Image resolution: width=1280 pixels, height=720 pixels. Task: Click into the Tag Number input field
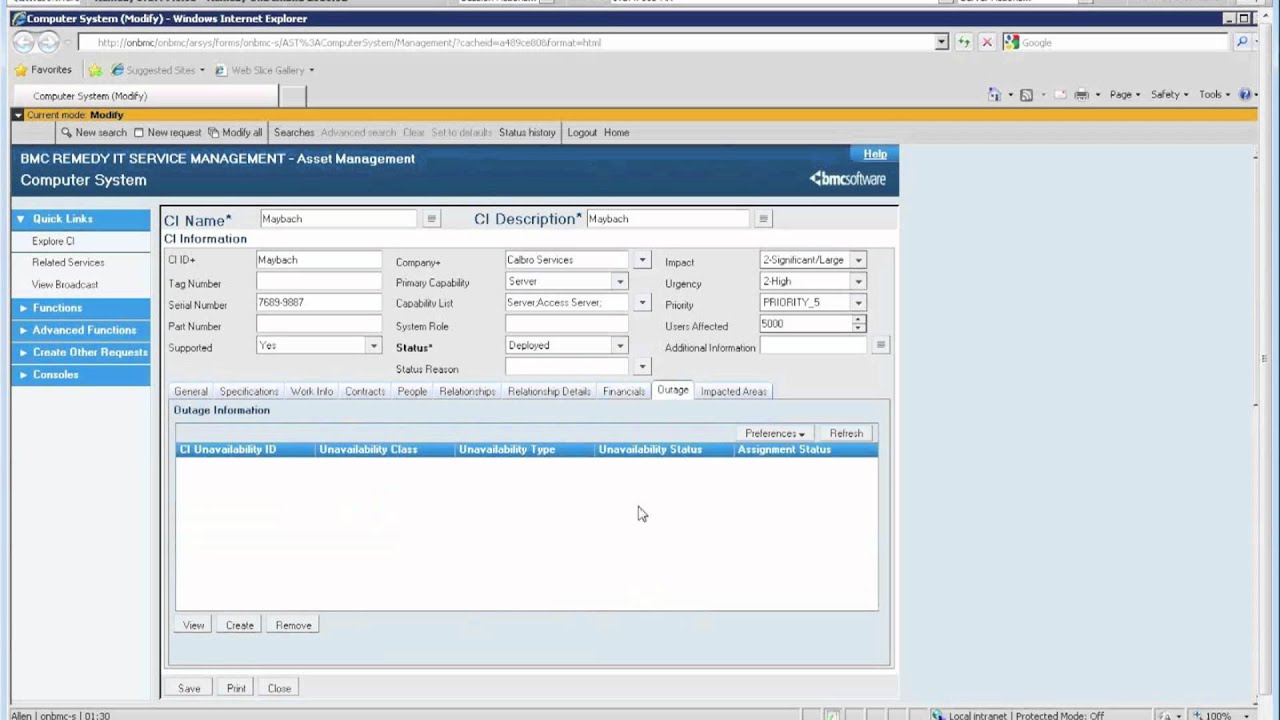(319, 283)
